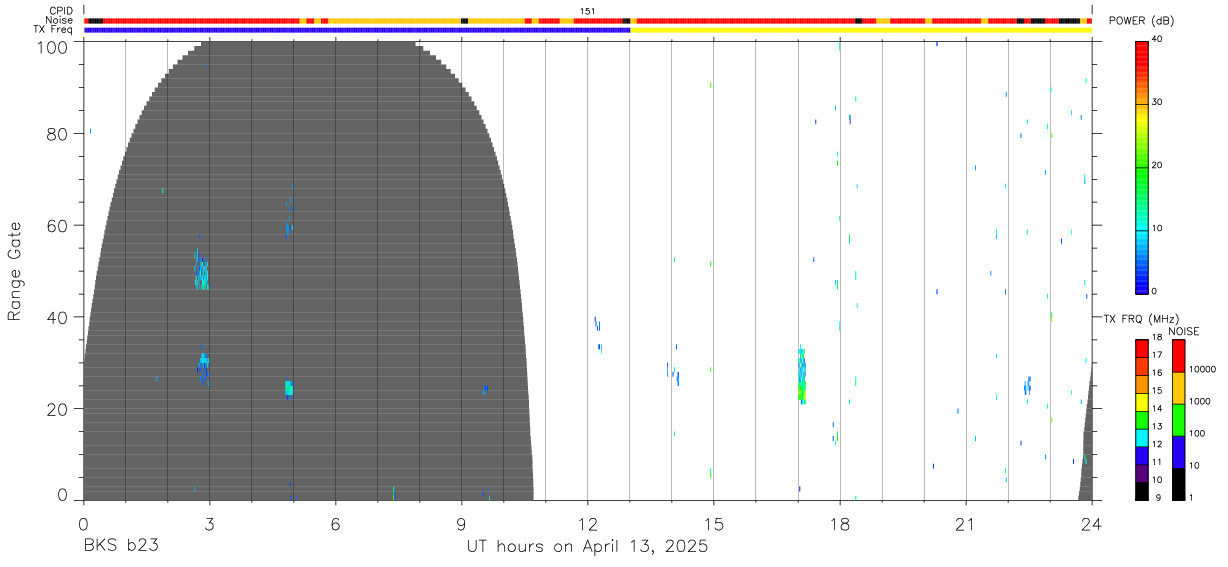Click the echo cluster near 5 UT, gate 24
Viewport: 1228px width, 567px height.
[289, 388]
